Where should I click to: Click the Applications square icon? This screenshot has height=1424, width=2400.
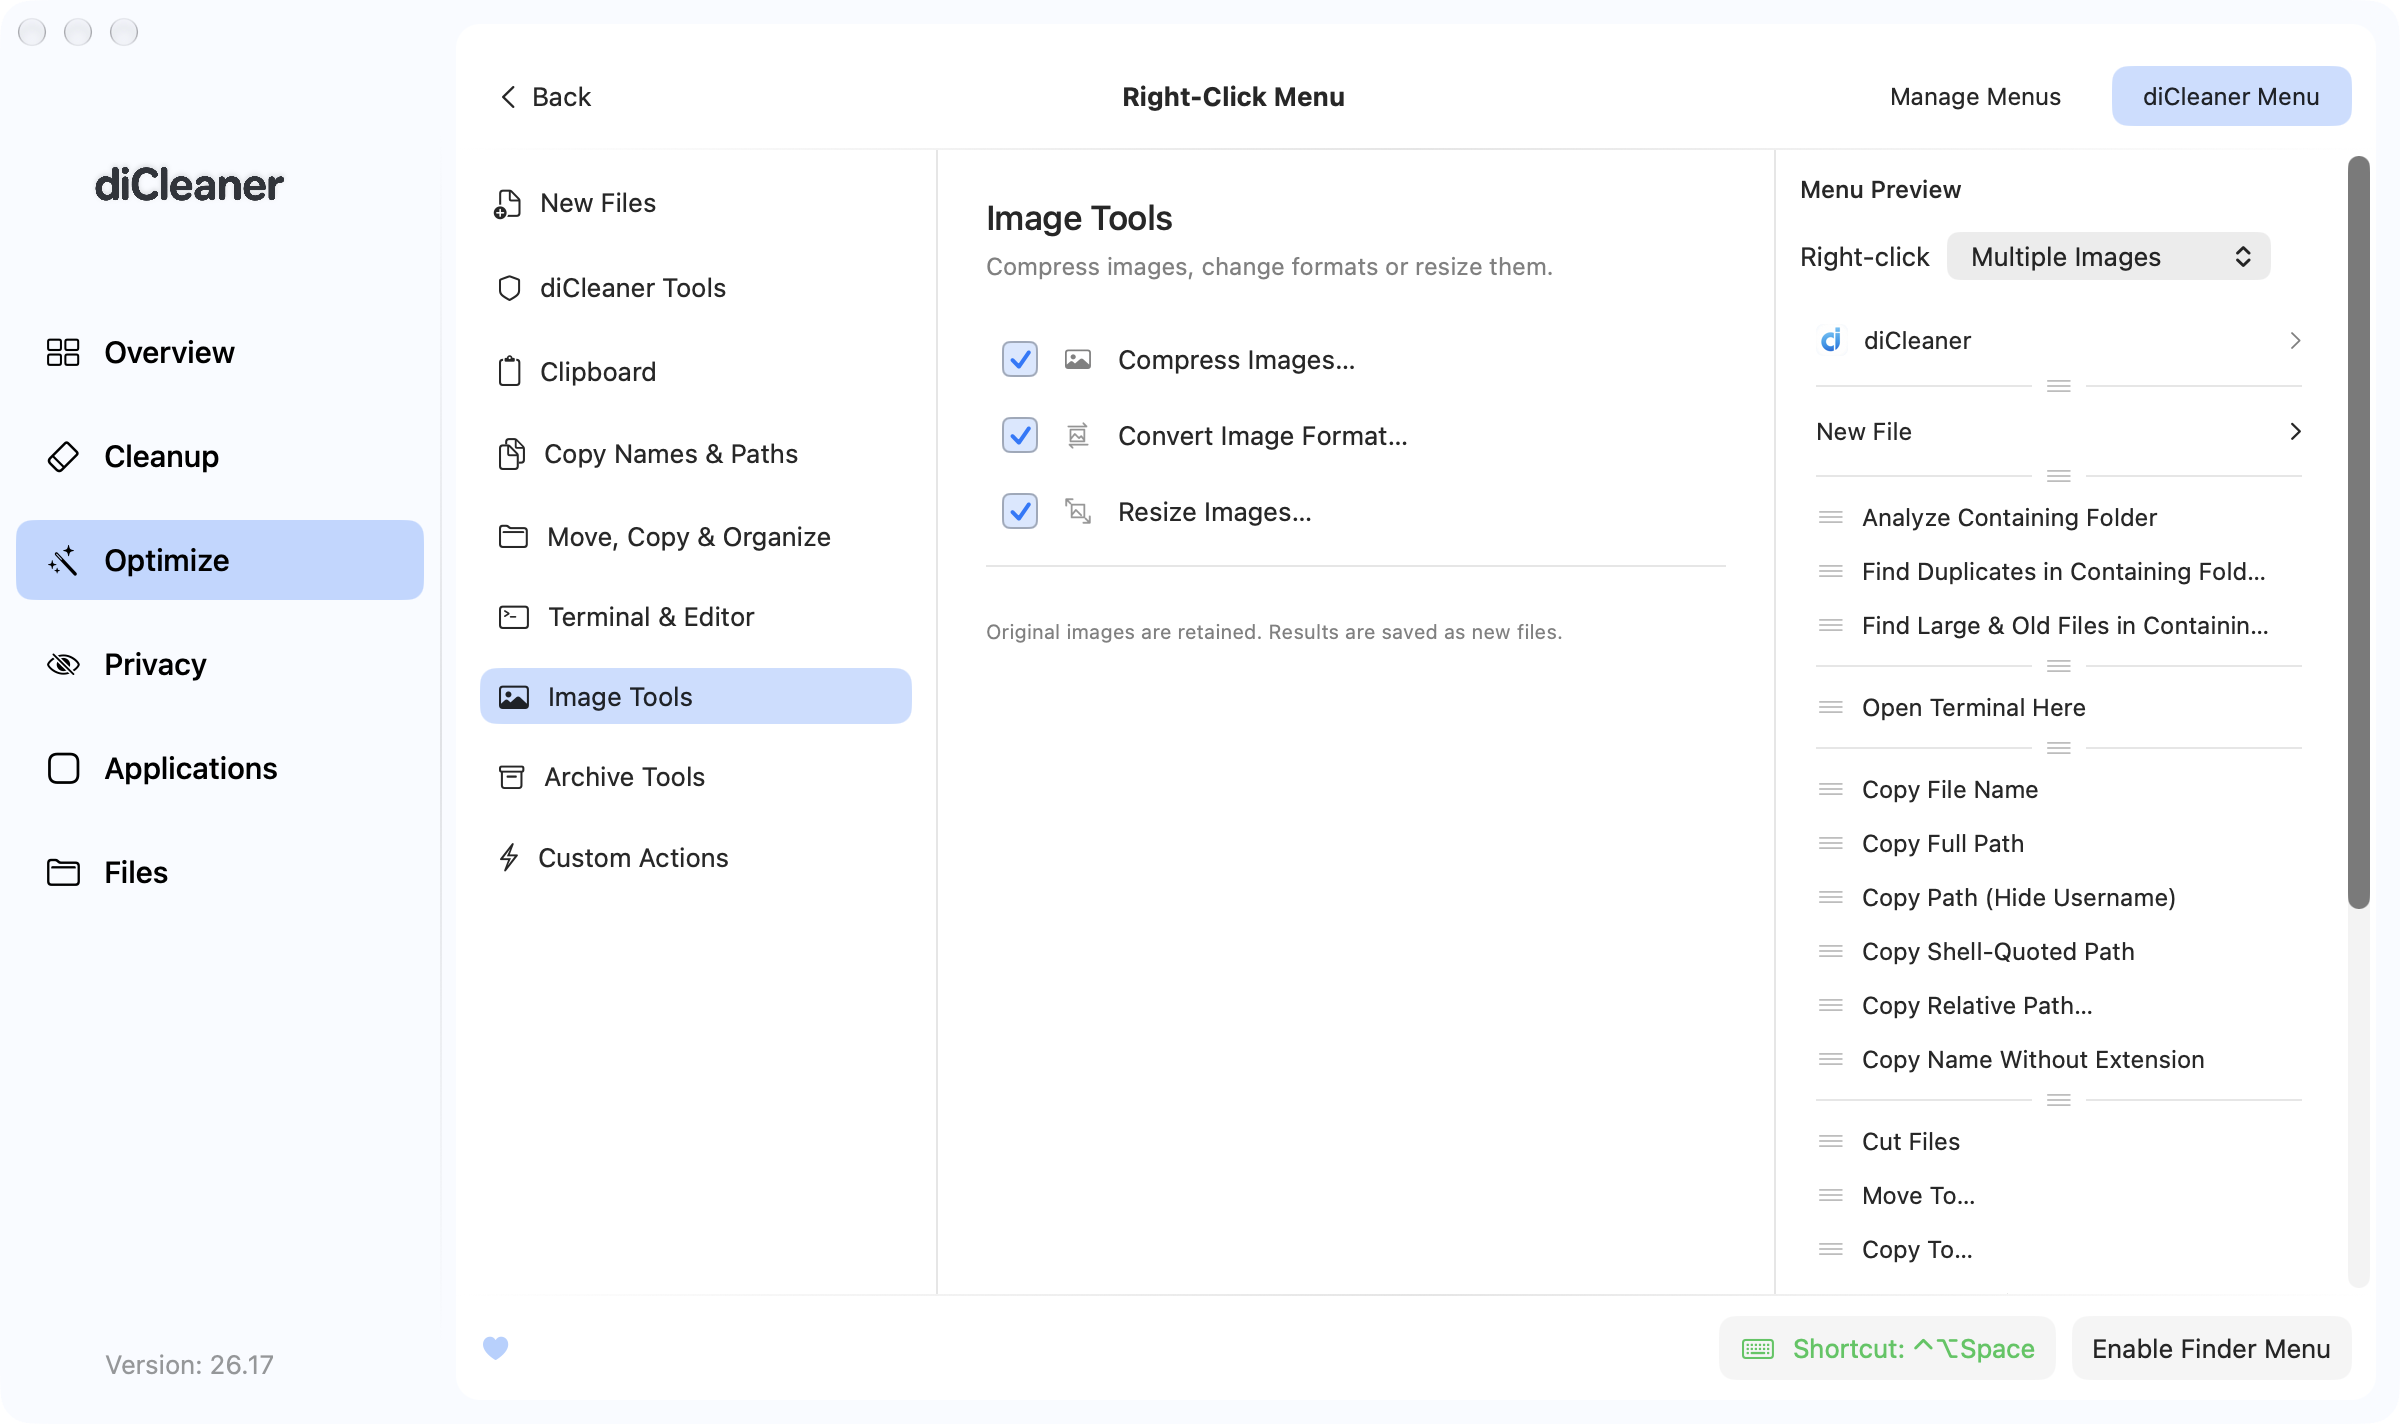tap(63, 768)
